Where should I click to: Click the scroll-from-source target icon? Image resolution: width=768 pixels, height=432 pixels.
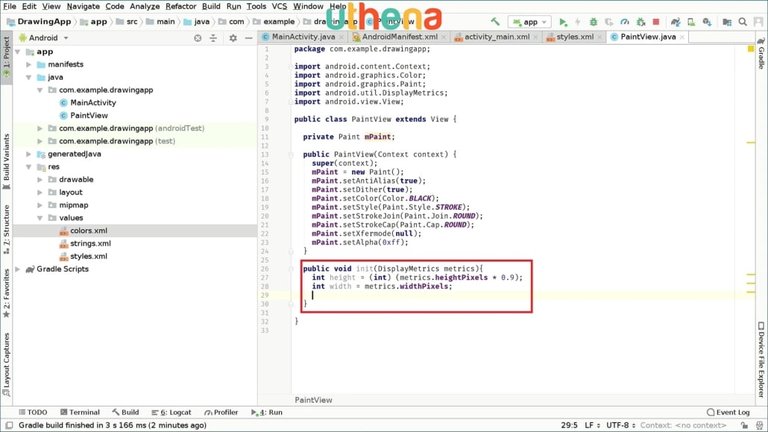pyautogui.click(x=197, y=37)
